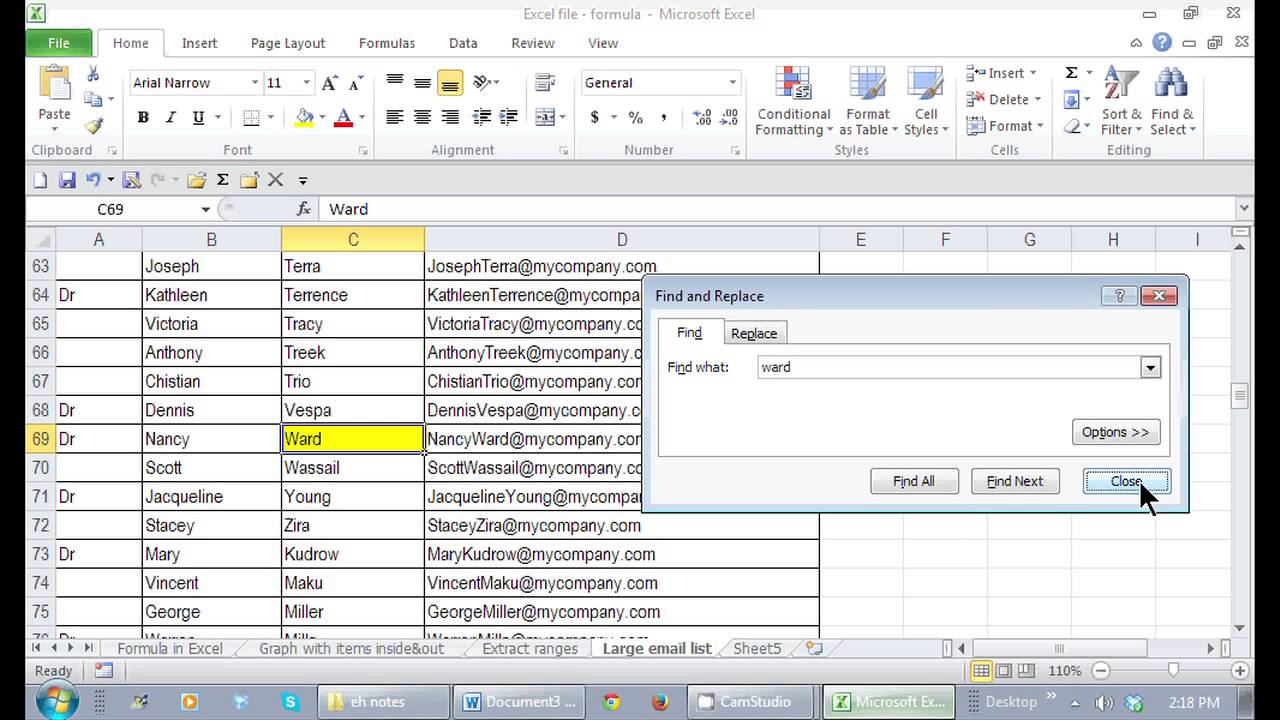Toggle Underline formatting
Image resolution: width=1280 pixels, height=720 pixels.
click(198, 118)
